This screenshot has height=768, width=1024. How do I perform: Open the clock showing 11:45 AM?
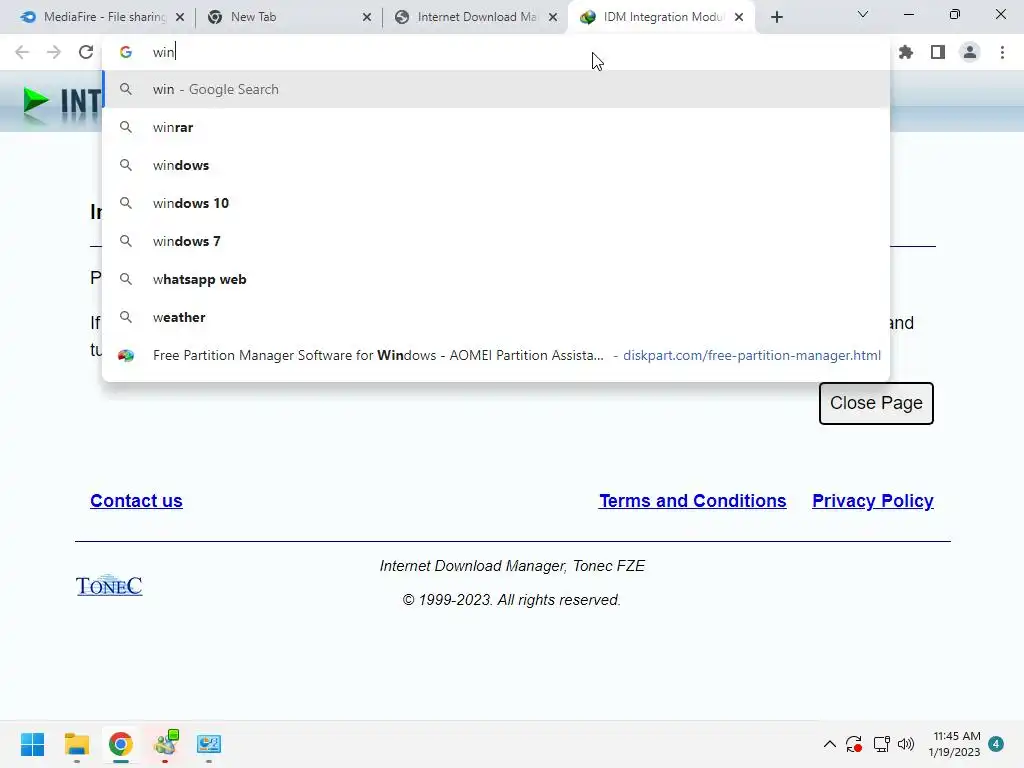point(954,744)
